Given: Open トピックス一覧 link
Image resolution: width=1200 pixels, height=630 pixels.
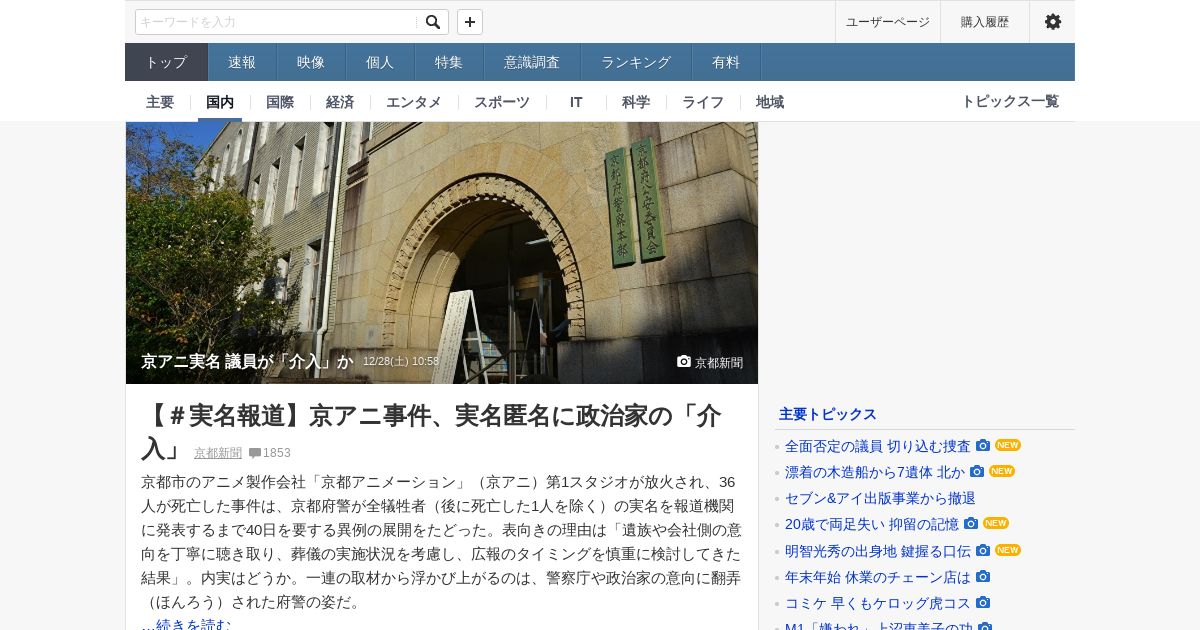Looking at the screenshot, I should [1010, 101].
